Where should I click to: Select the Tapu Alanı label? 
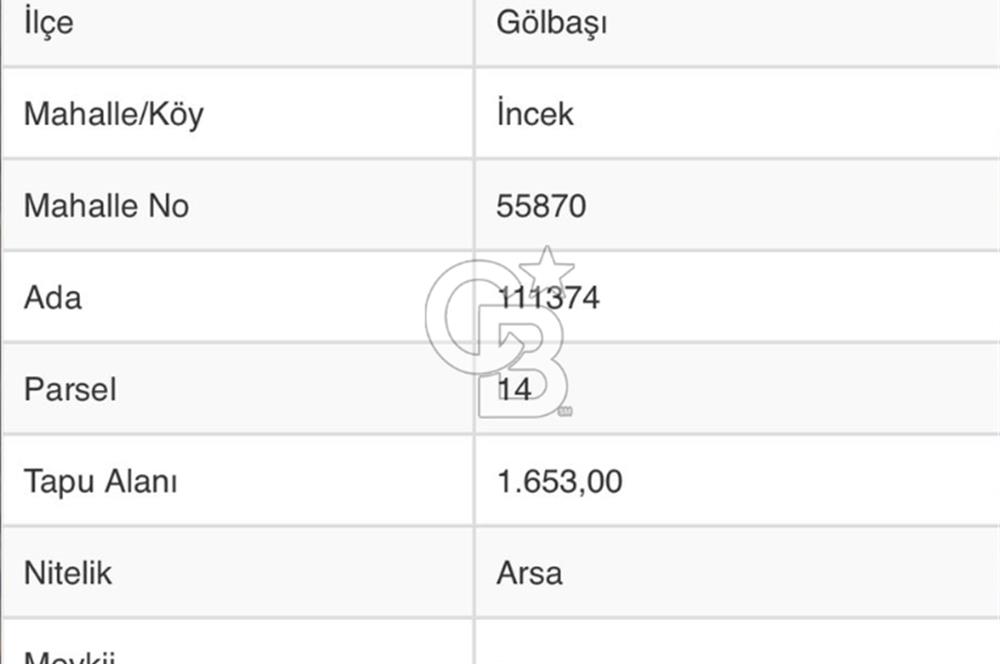tap(100, 482)
